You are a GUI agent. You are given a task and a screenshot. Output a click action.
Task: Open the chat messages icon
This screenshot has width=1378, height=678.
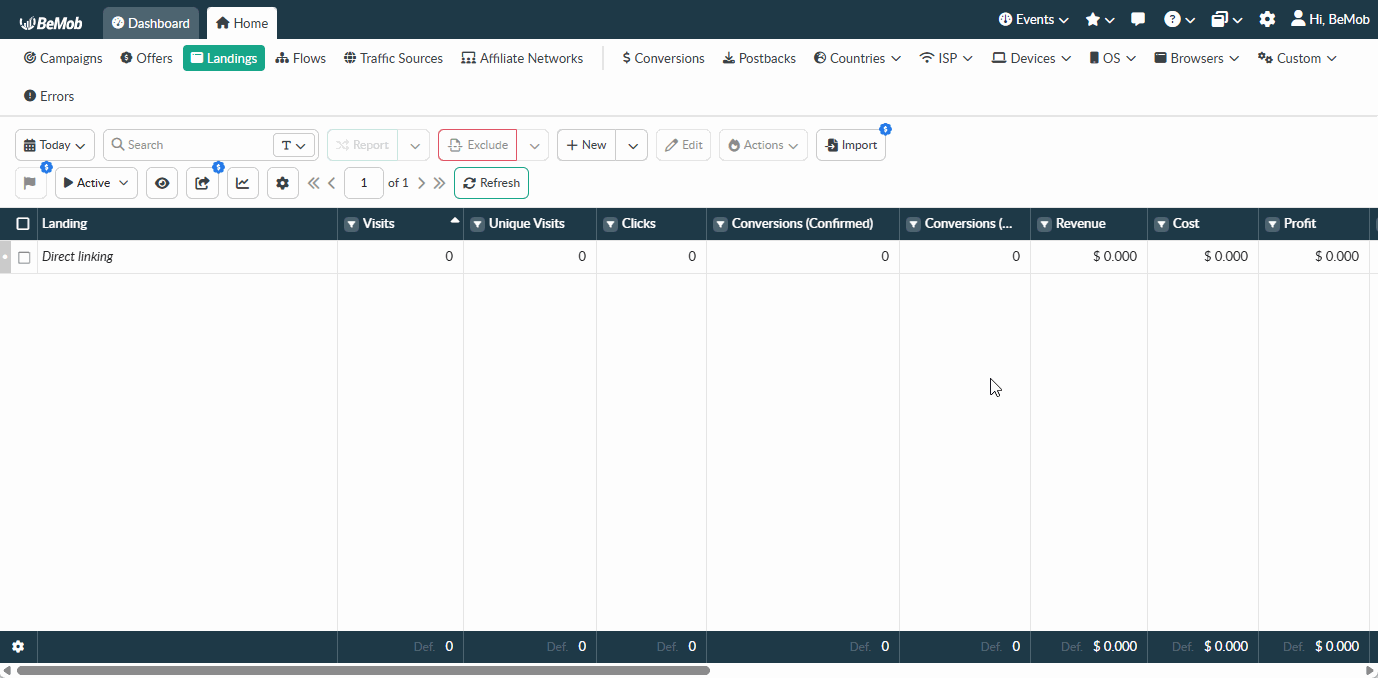1138,20
